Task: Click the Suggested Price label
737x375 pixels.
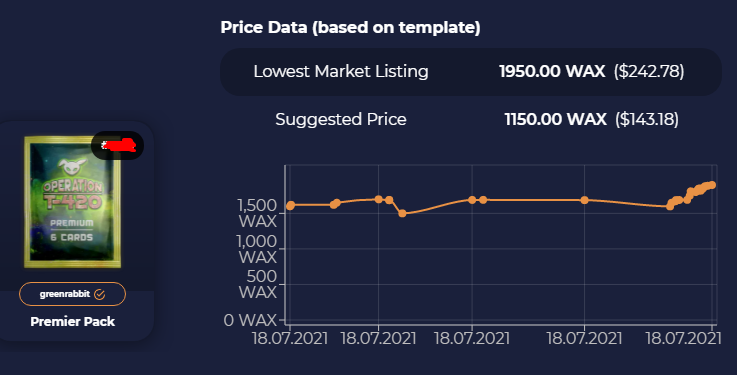Action: click(x=341, y=119)
